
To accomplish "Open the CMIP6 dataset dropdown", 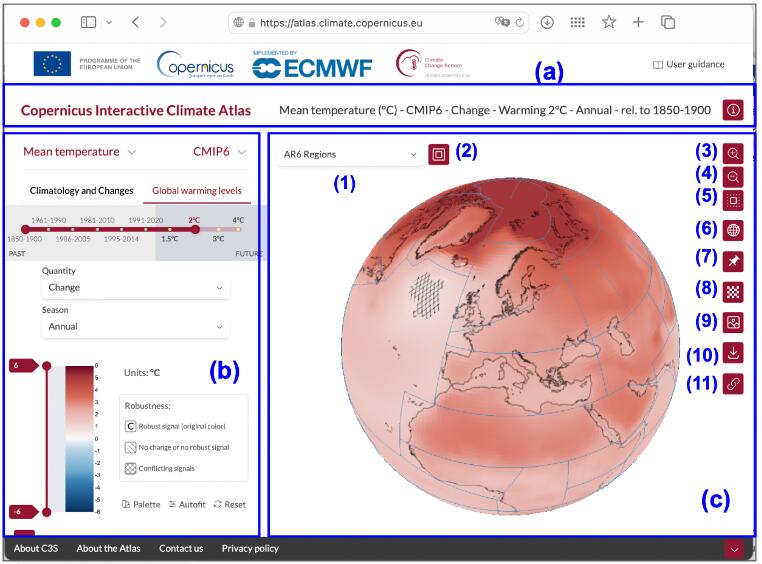I will point(220,152).
